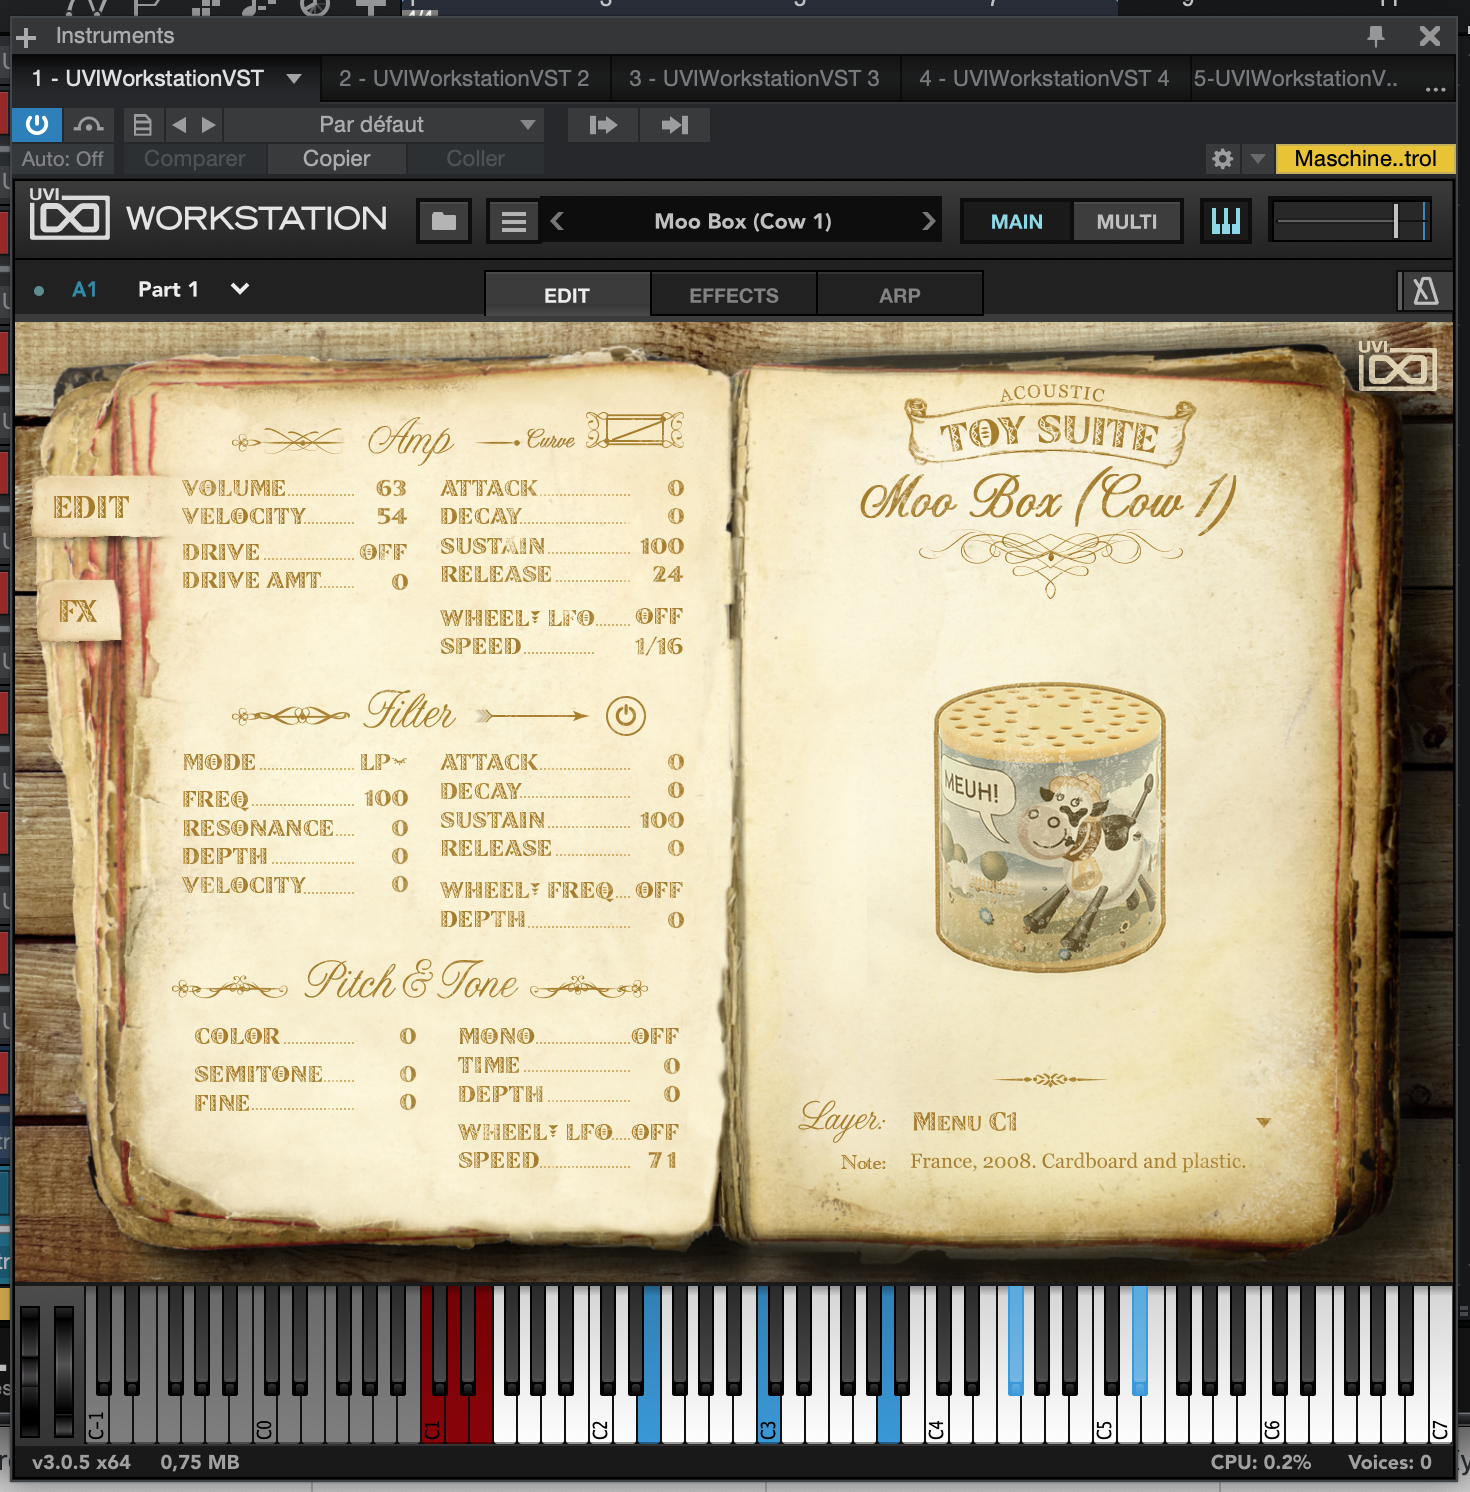Close the Instruments panel
Screen dimensions: 1470x1492
(1430, 36)
